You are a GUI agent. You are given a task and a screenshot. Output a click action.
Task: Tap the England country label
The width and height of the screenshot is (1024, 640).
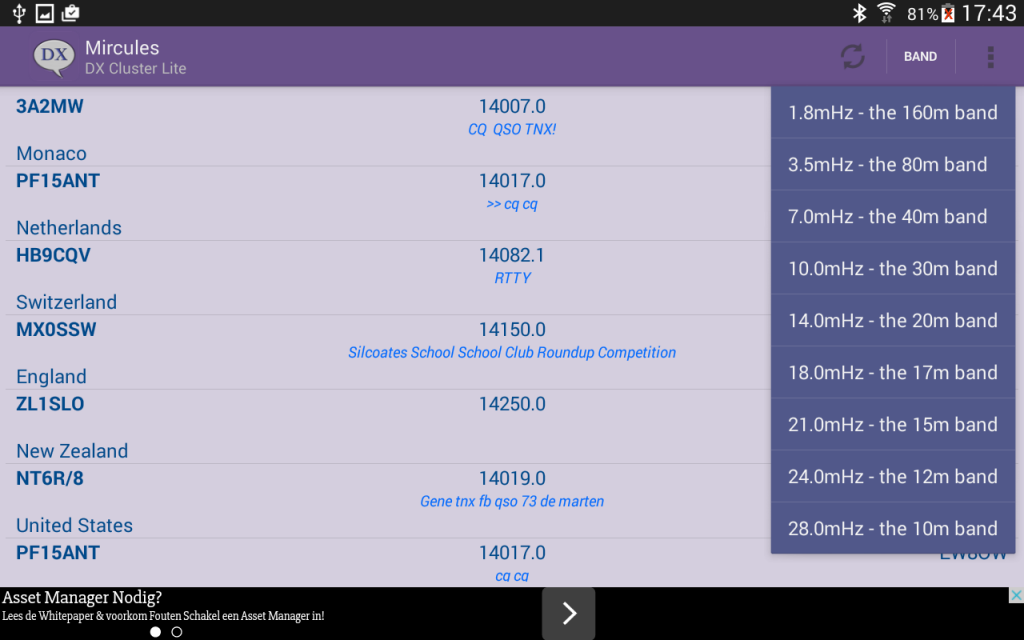tap(51, 377)
